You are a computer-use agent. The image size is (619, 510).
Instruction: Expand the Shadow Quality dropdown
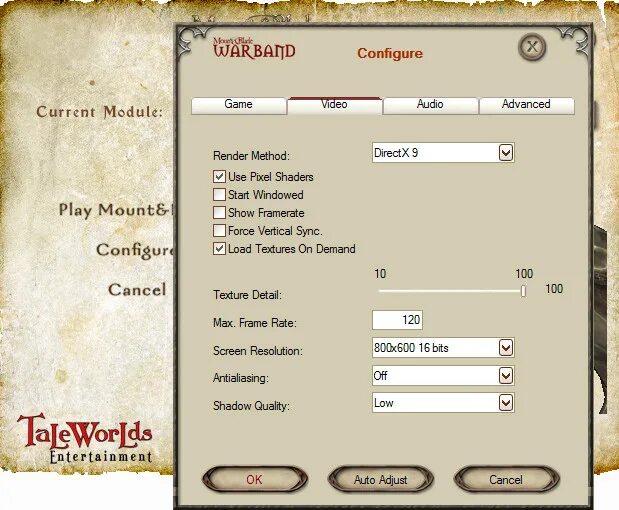pos(443,403)
